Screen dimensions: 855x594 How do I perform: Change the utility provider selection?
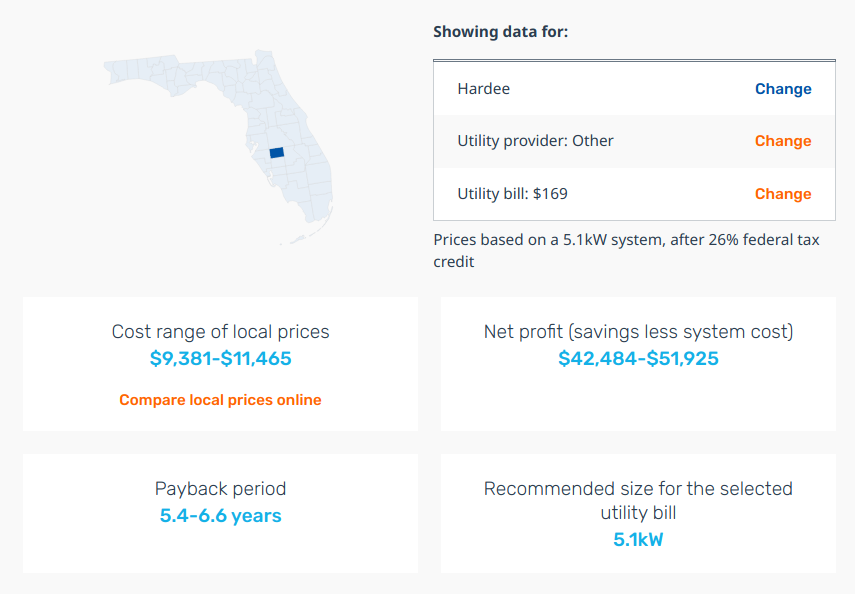(x=782, y=141)
